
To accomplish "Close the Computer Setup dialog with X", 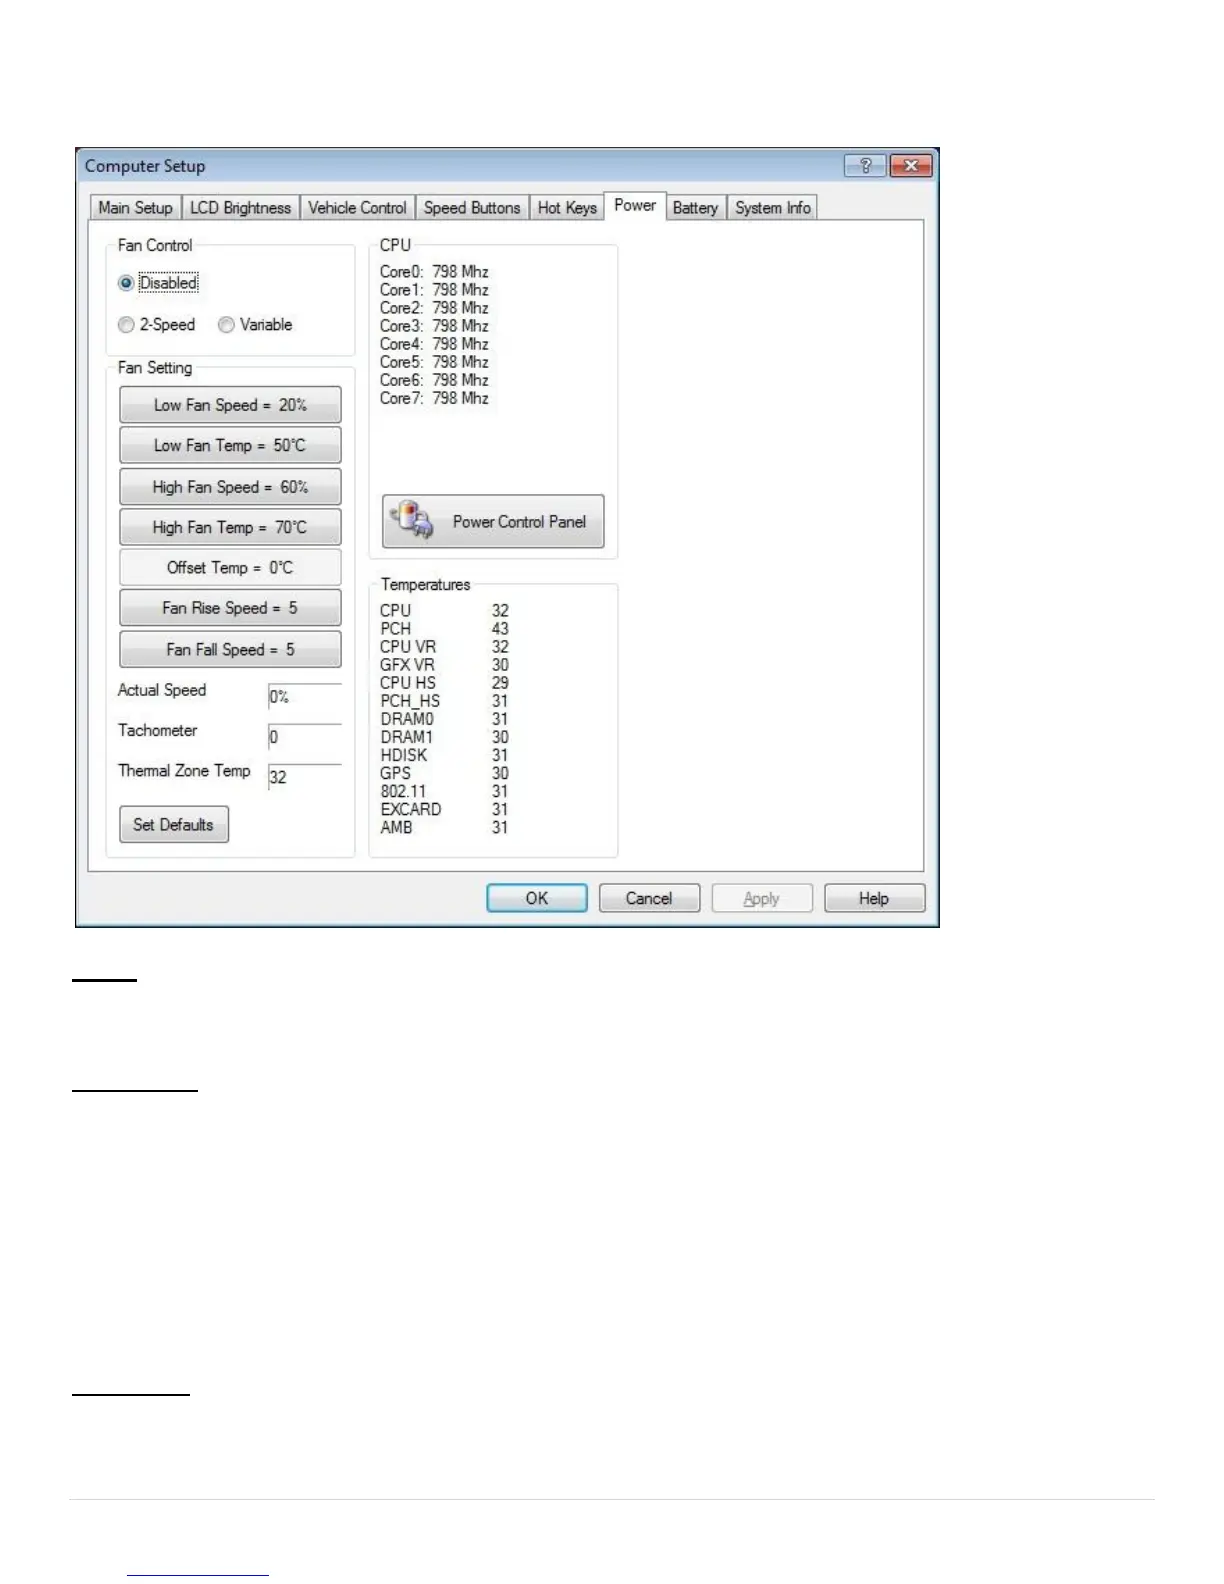I will tap(910, 166).
